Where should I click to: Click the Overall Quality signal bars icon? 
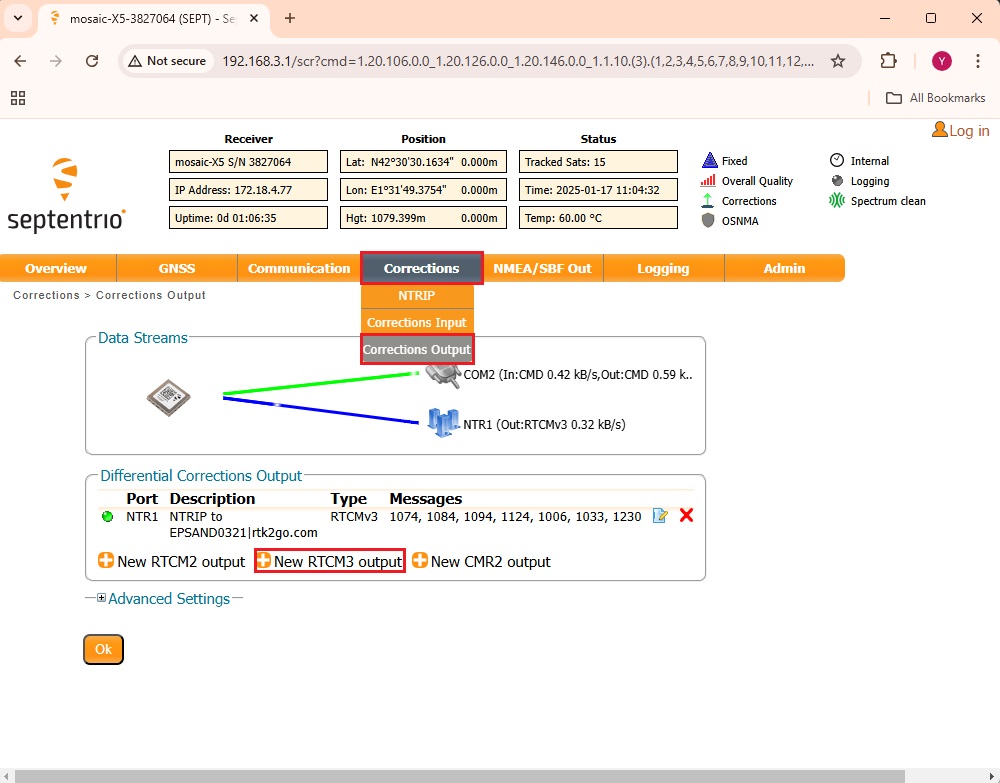708,181
